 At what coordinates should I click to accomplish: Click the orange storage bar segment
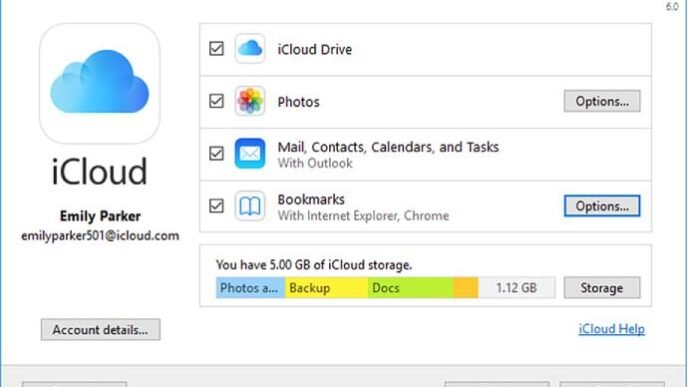pos(466,288)
